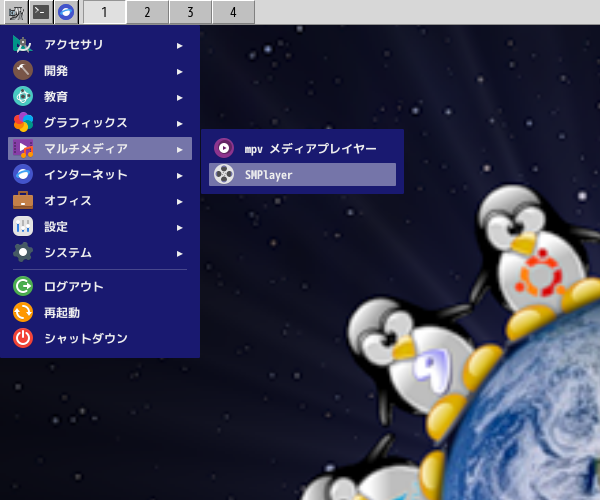Click the 教育 category icon
This screenshot has width=600, height=500.
click(x=23, y=96)
